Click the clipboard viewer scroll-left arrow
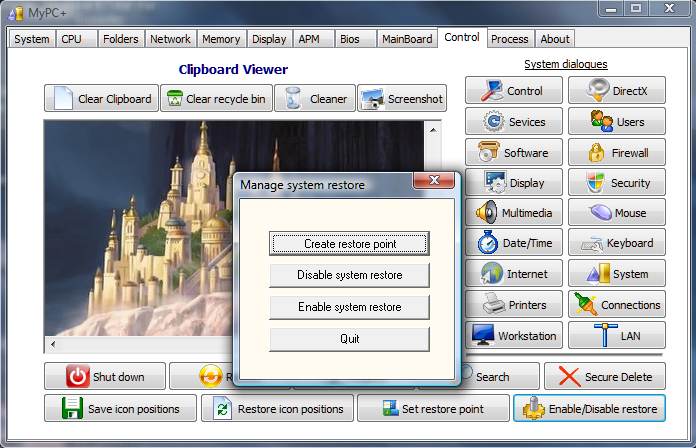The height and width of the screenshot is (448, 696). point(53,344)
